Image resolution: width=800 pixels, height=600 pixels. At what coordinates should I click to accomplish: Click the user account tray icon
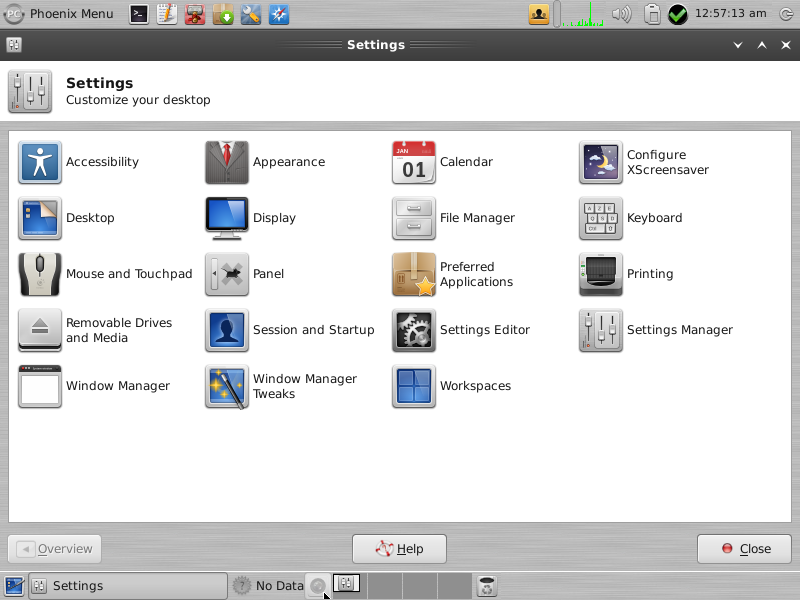pyautogui.click(x=539, y=14)
